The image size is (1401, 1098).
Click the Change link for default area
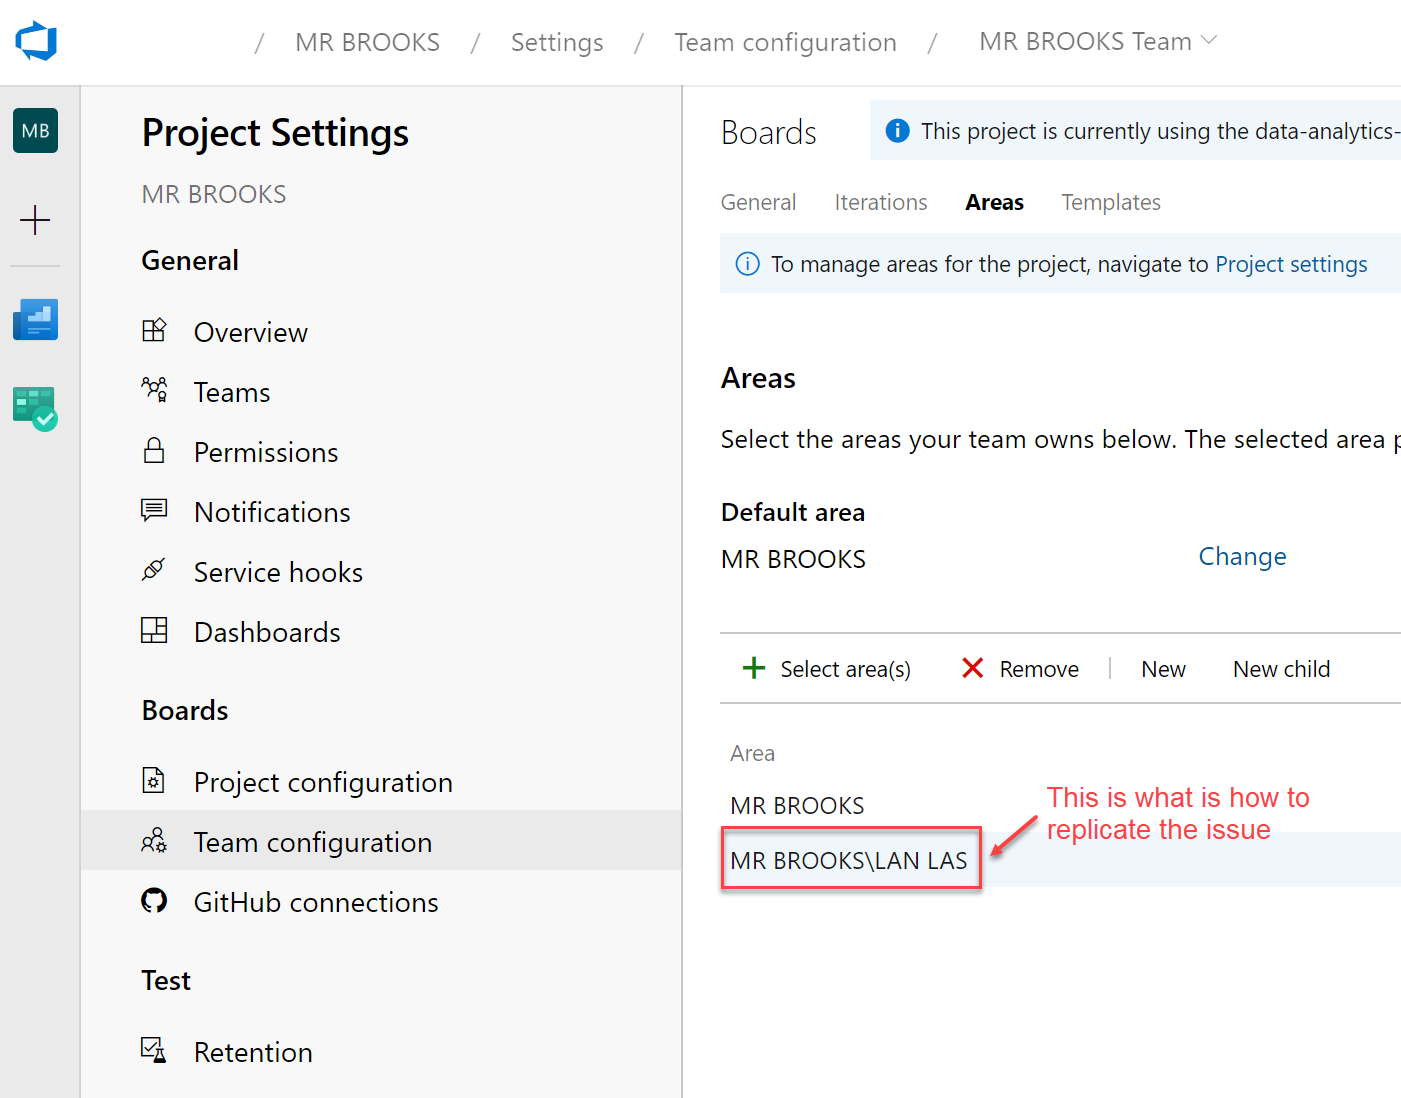(1242, 556)
